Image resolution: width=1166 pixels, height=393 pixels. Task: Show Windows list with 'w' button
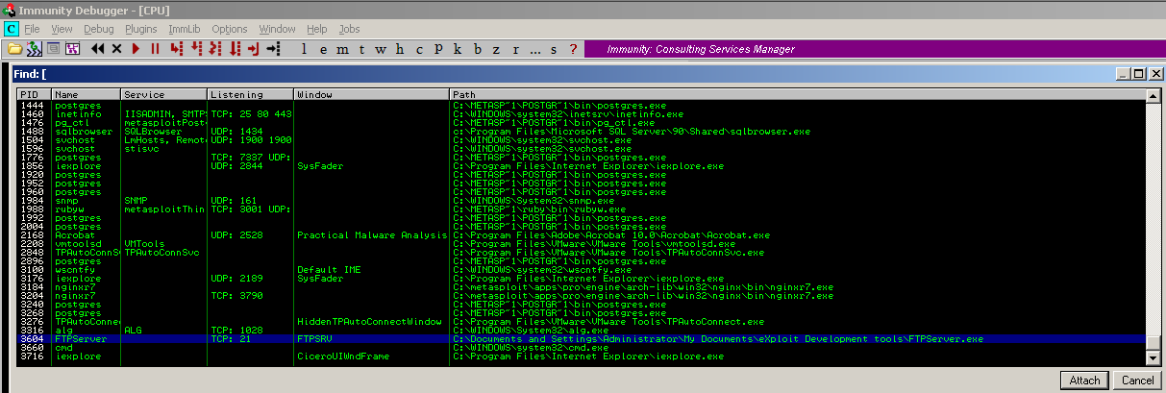[x=381, y=49]
